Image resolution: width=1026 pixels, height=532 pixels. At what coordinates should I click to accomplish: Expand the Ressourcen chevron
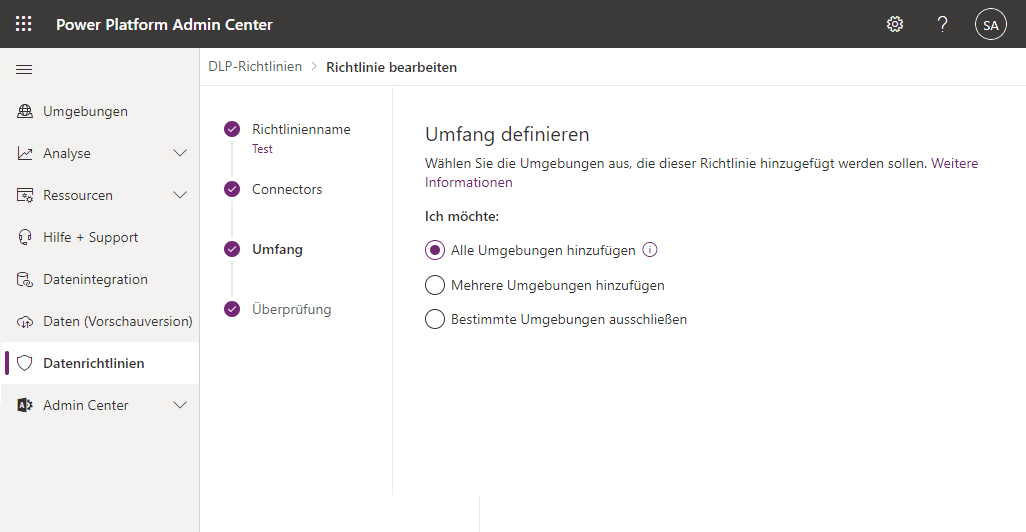tap(180, 195)
